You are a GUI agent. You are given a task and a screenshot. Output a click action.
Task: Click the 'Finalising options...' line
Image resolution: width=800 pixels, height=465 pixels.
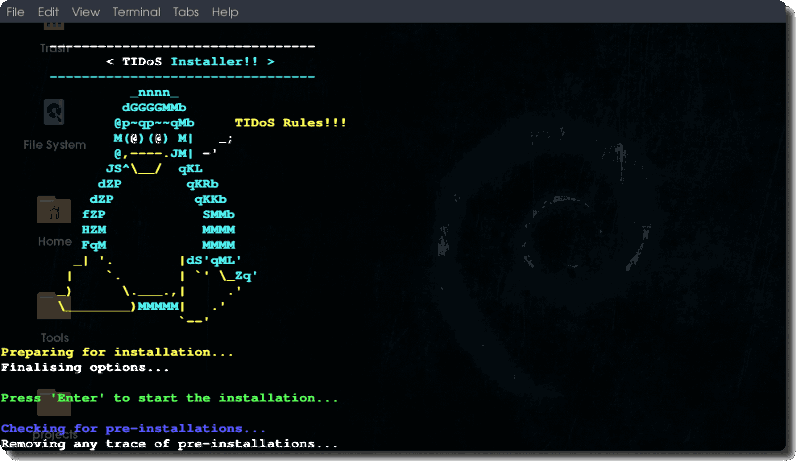(x=85, y=368)
